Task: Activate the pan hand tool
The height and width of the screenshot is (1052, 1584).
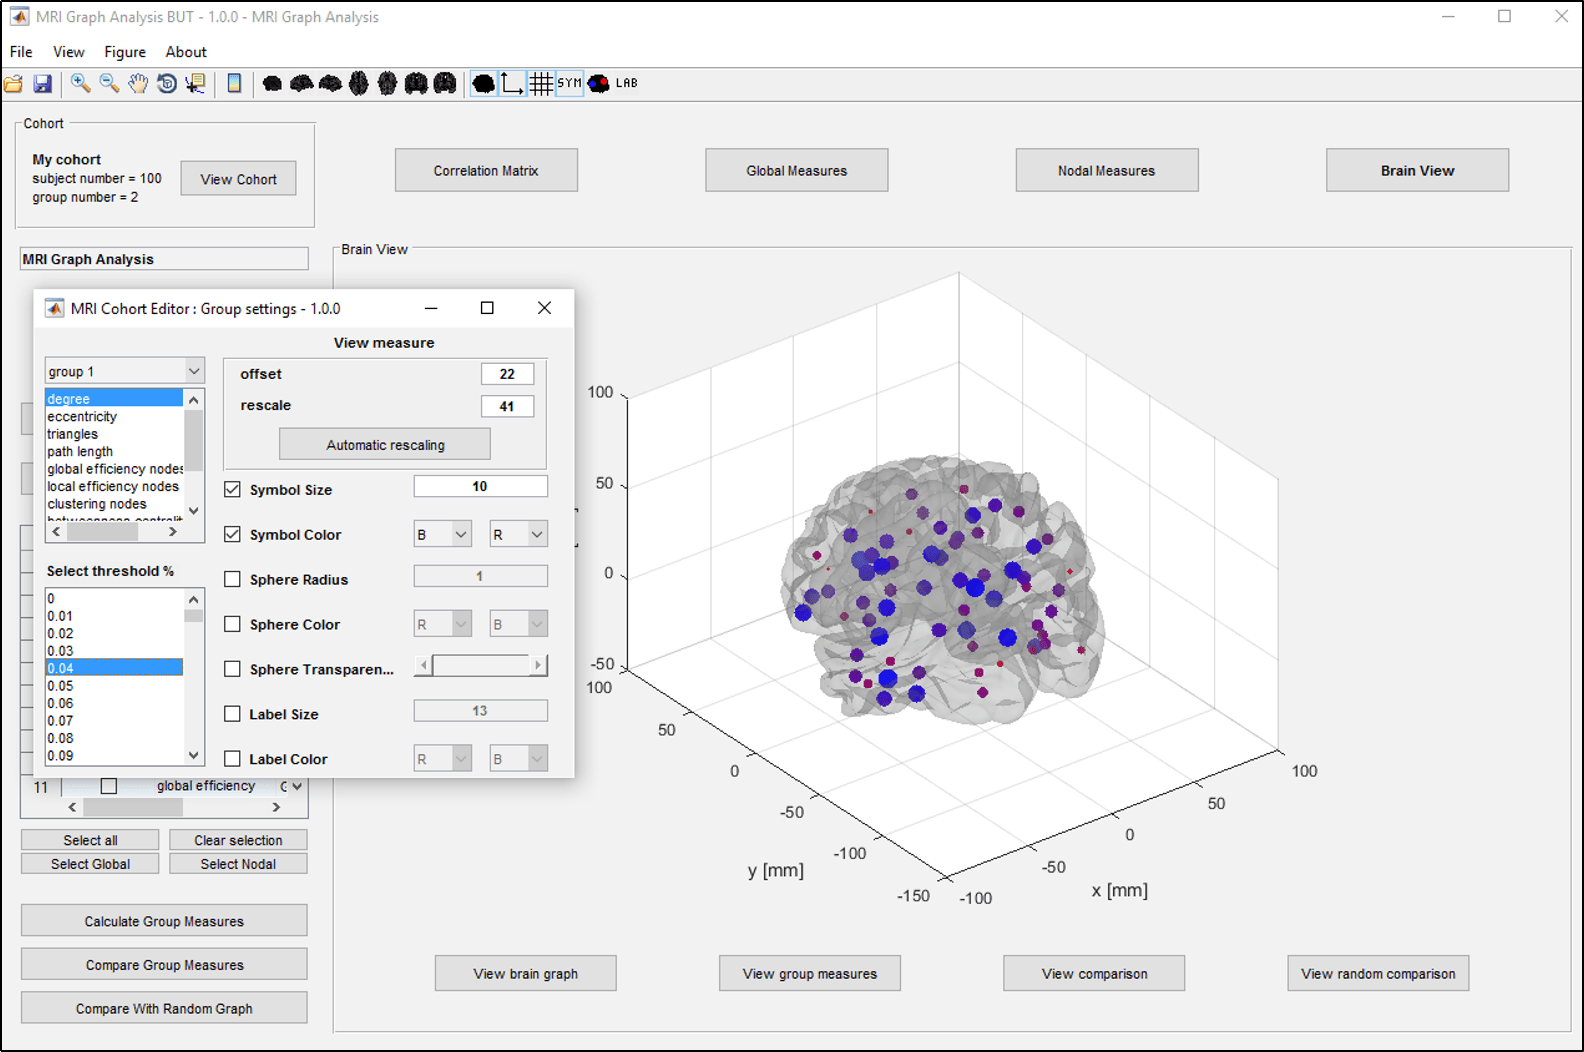Action: 138,84
